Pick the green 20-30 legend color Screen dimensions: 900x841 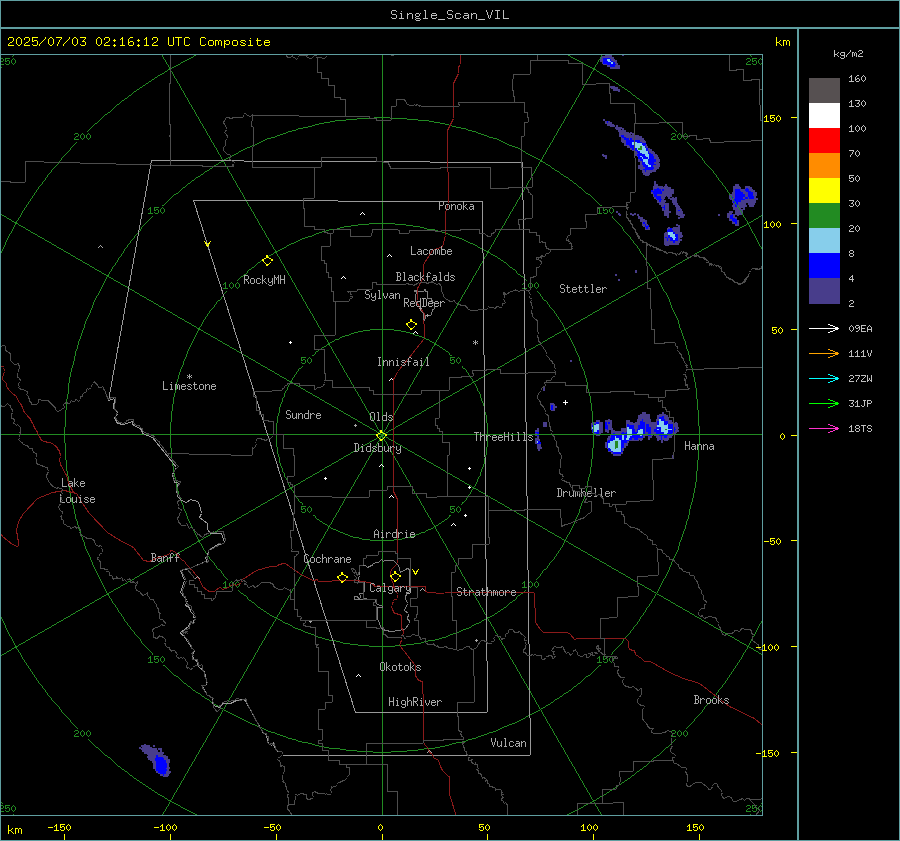coord(824,215)
